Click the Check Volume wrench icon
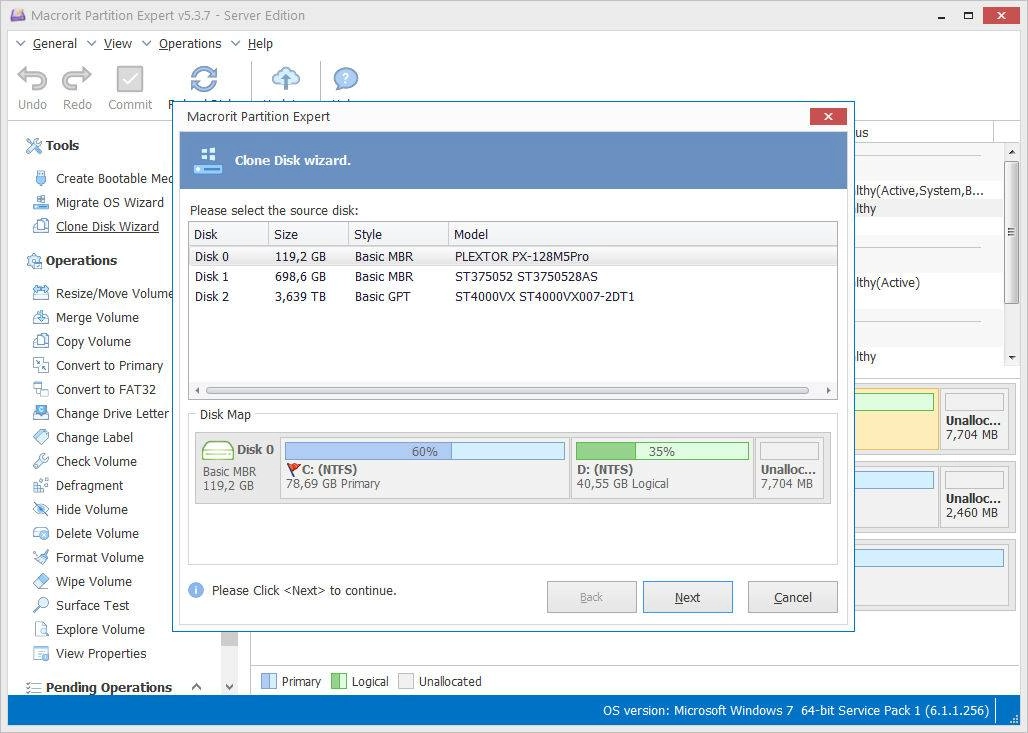Viewport: 1028px width, 733px height. pyautogui.click(x=41, y=462)
